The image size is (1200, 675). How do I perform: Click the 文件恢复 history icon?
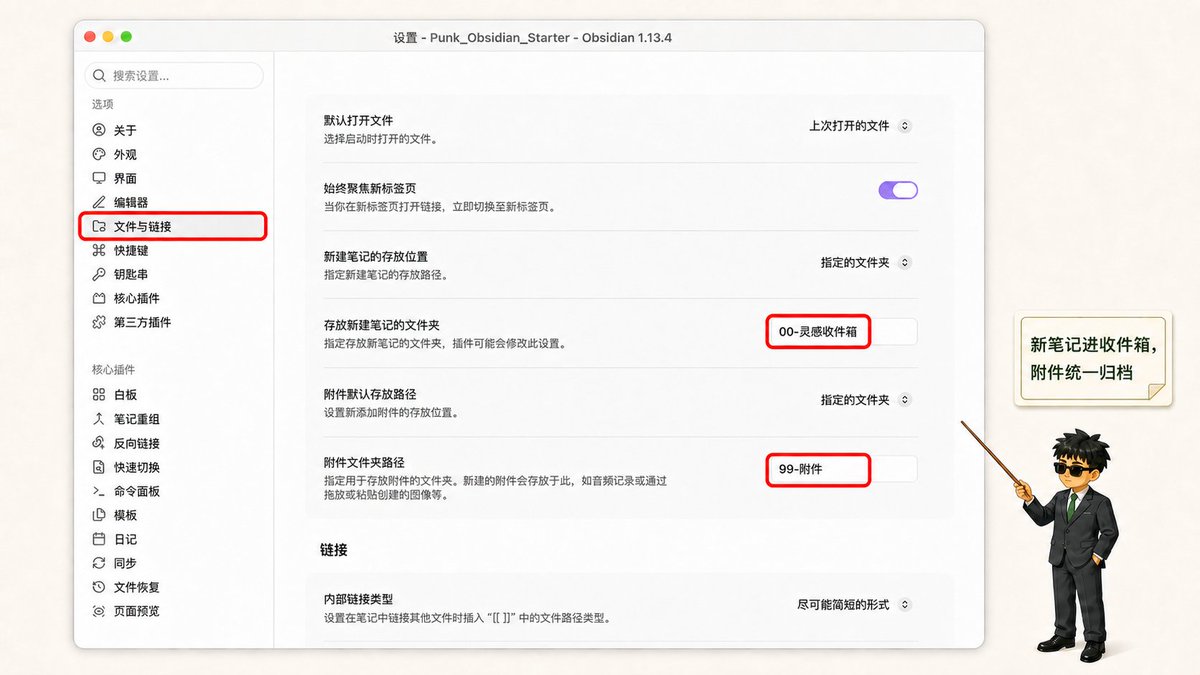[x=98, y=587]
